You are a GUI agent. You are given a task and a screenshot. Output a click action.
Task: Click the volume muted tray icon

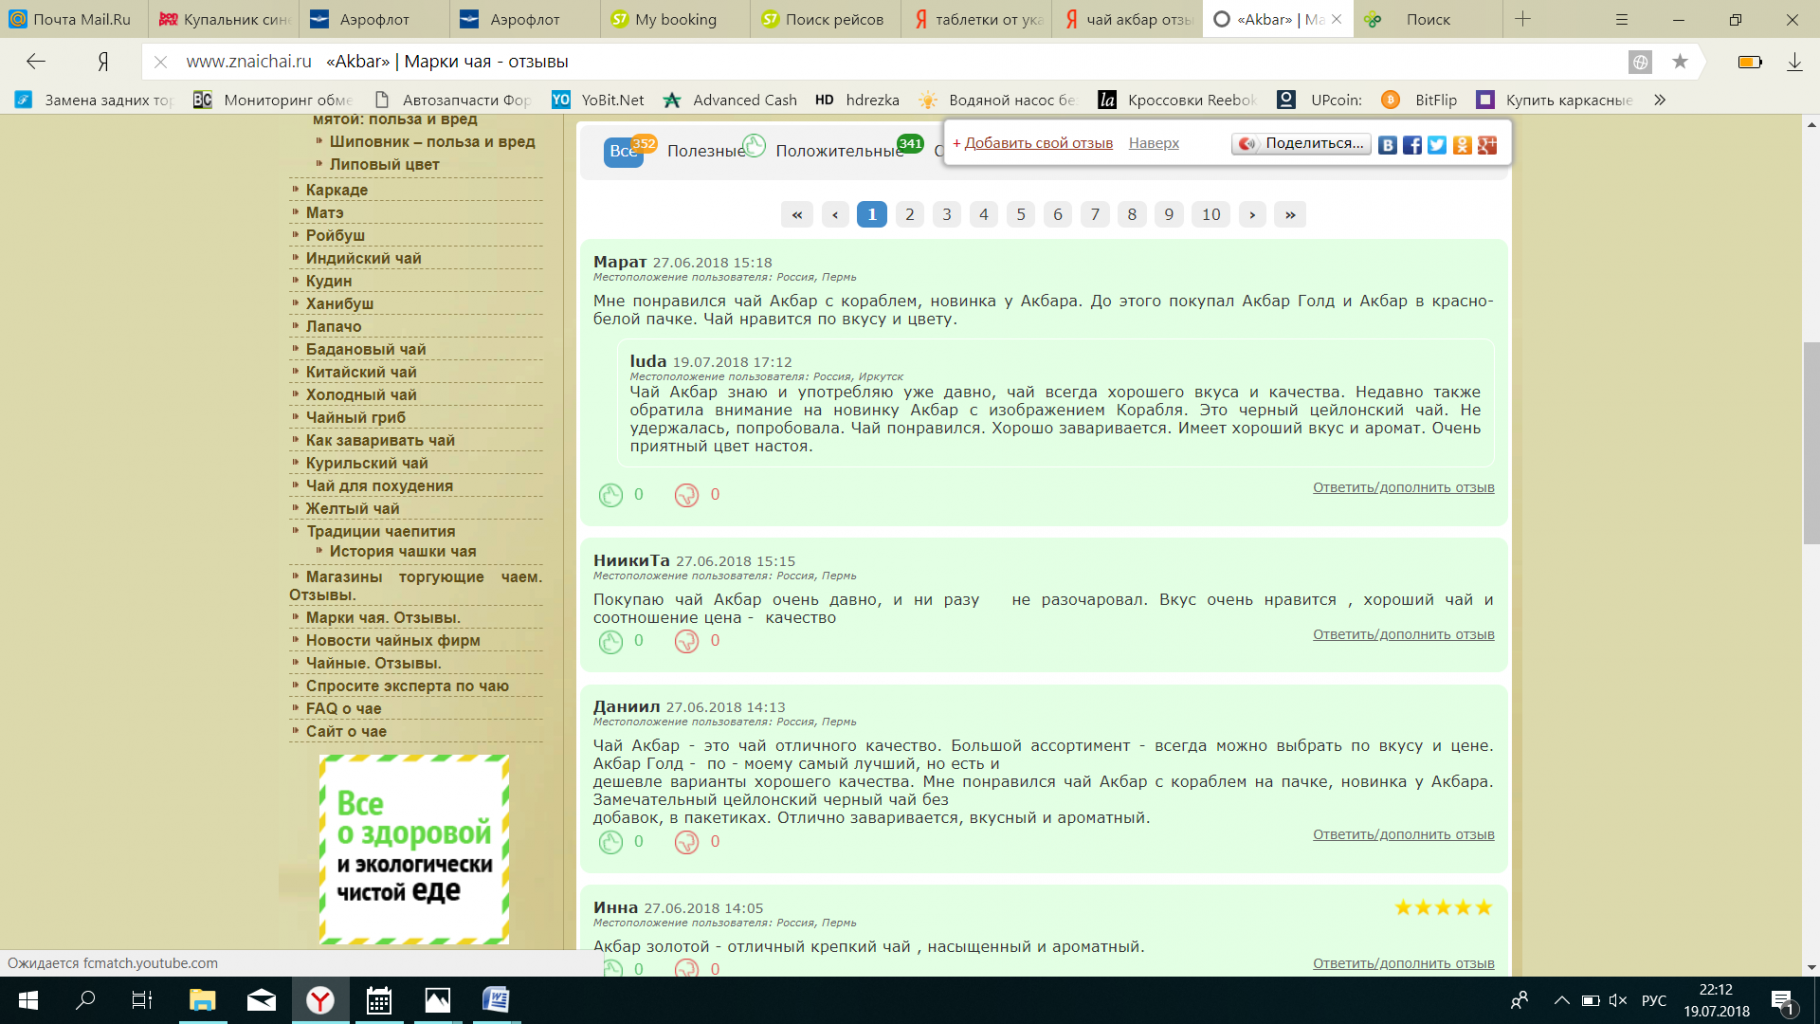click(x=1619, y=1000)
